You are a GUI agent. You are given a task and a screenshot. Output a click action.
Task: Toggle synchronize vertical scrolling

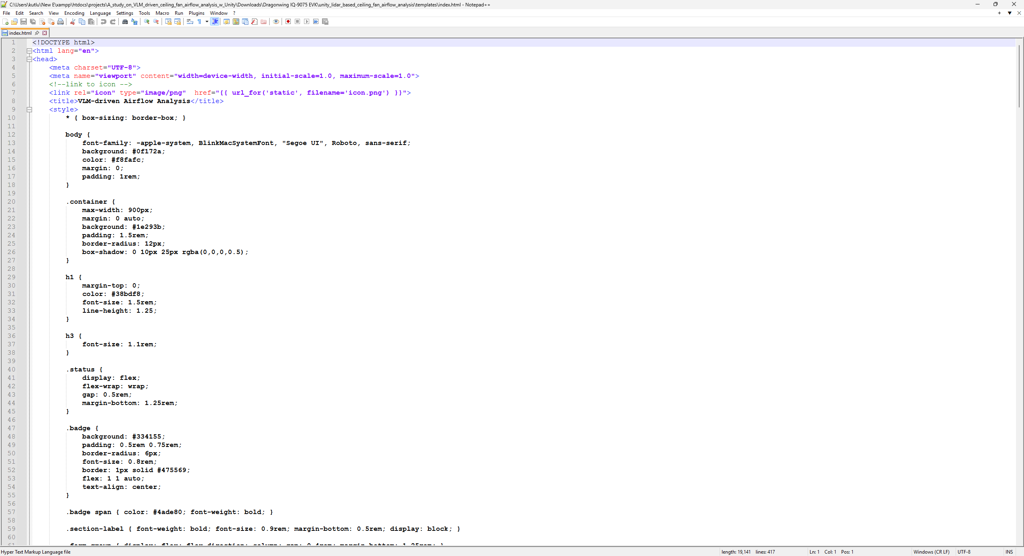(x=168, y=22)
